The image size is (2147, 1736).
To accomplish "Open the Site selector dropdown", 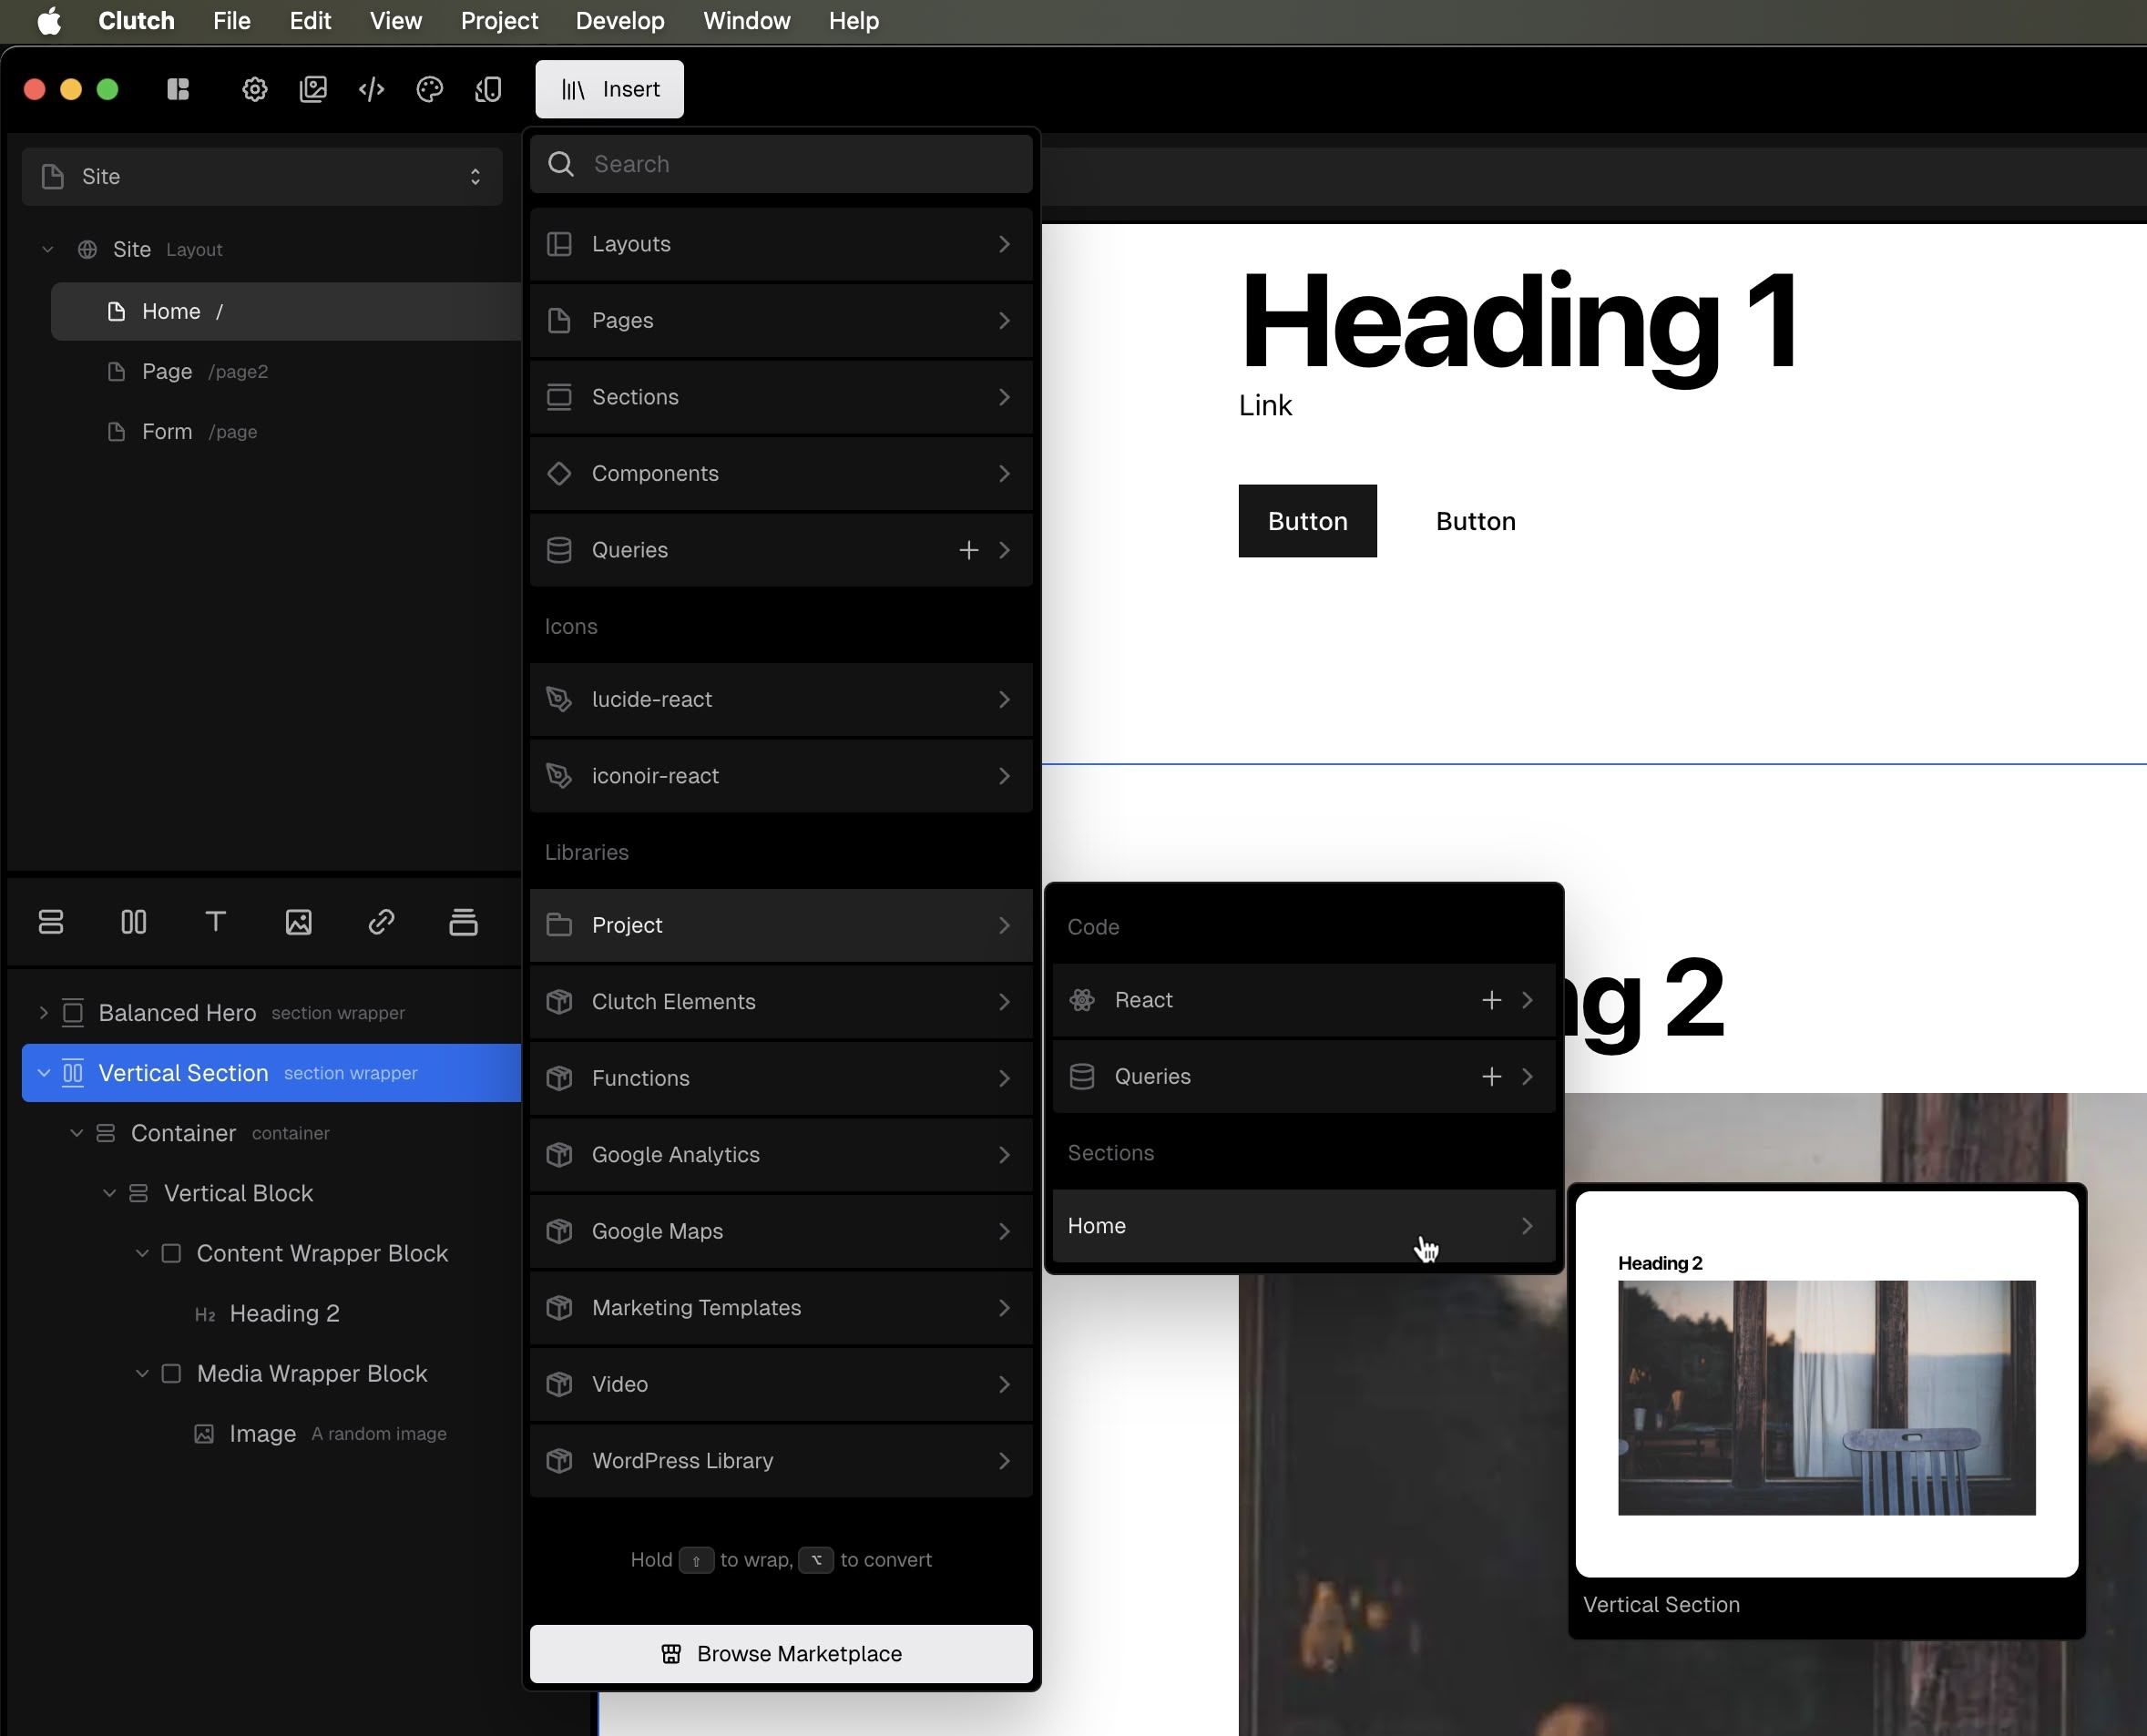I will click(262, 177).
